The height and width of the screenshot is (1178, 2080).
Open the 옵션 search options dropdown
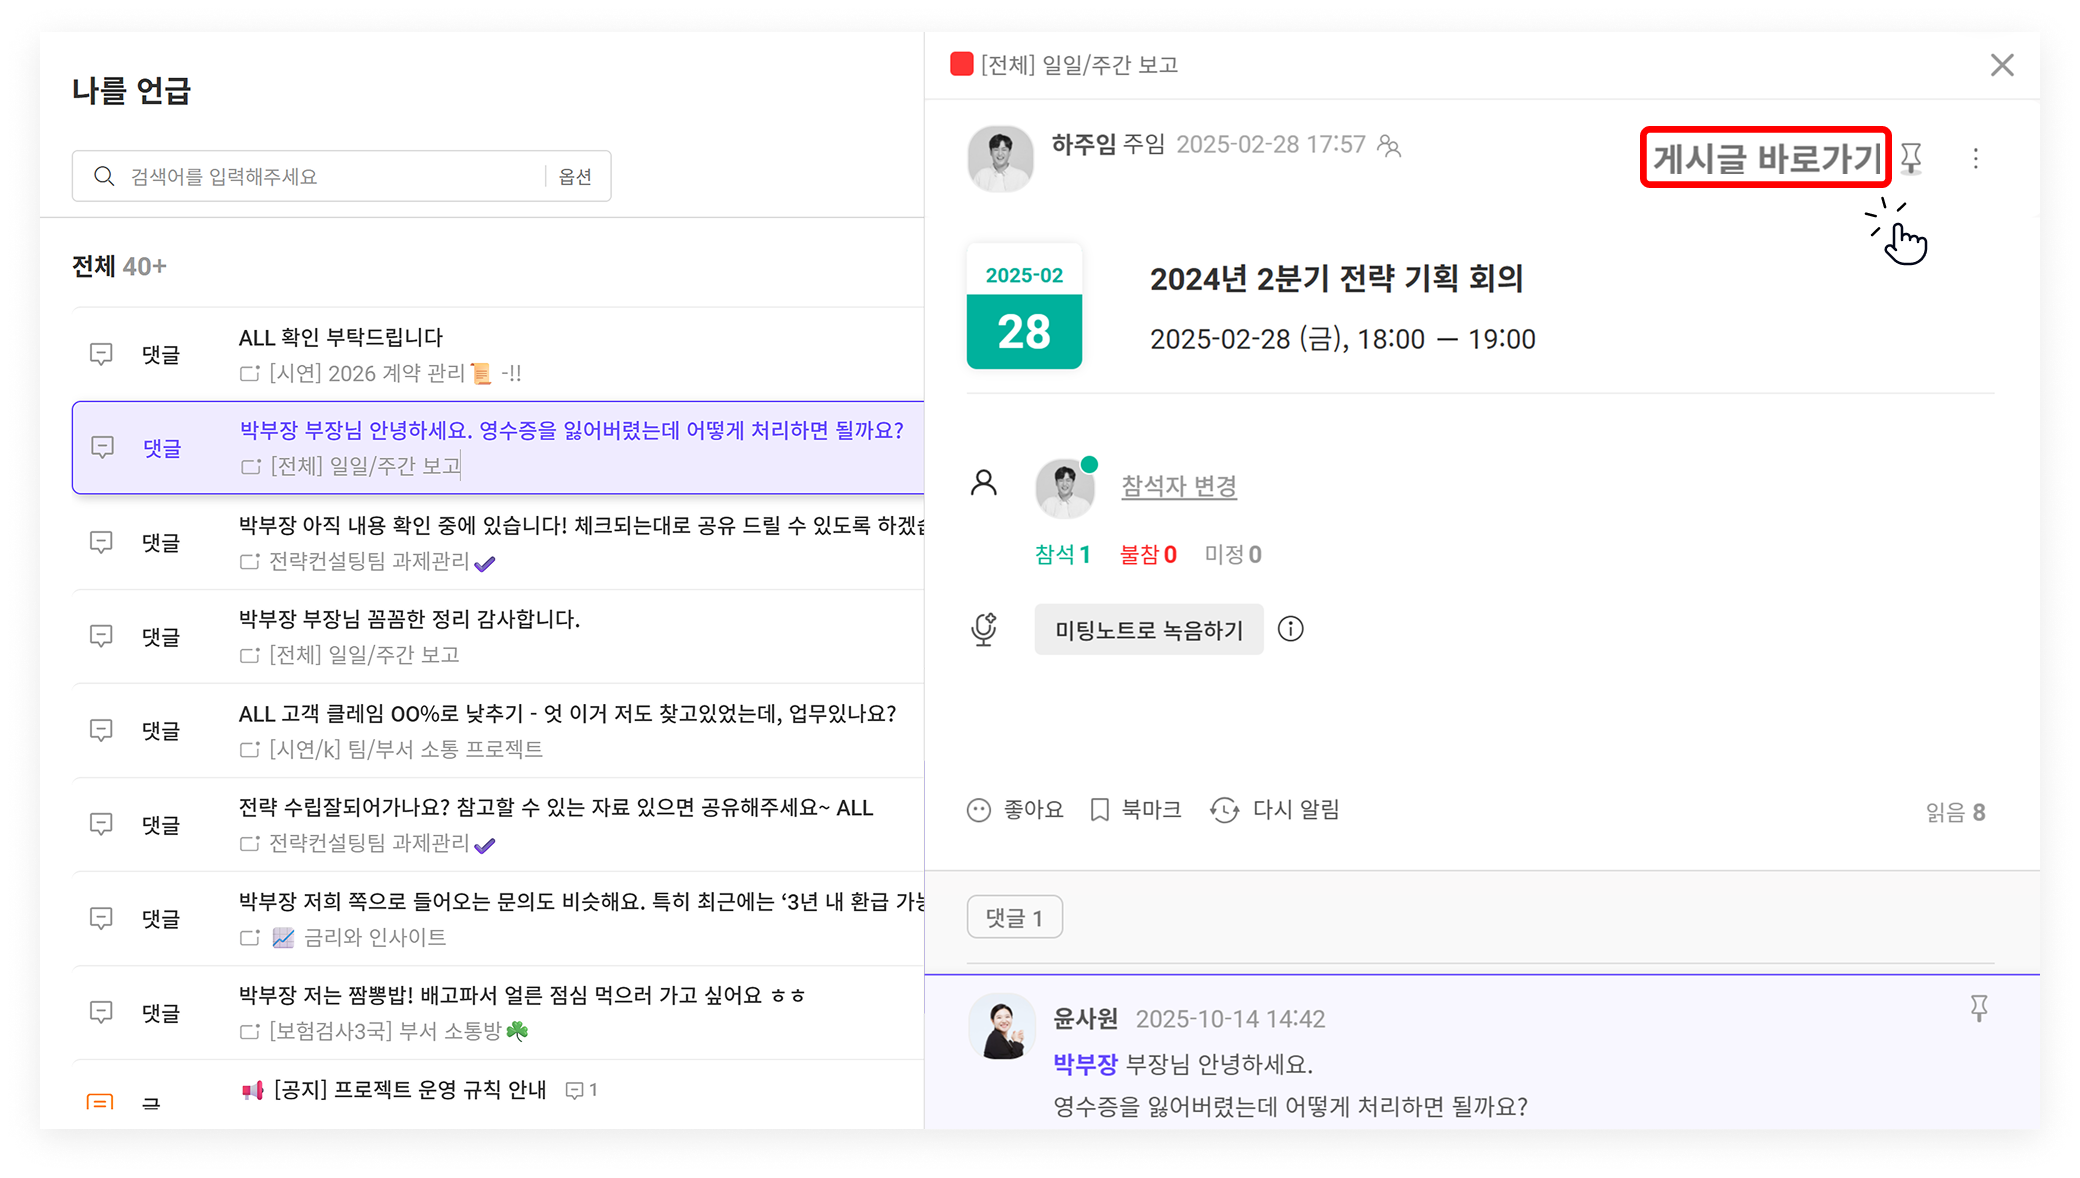tap(575, 176)
